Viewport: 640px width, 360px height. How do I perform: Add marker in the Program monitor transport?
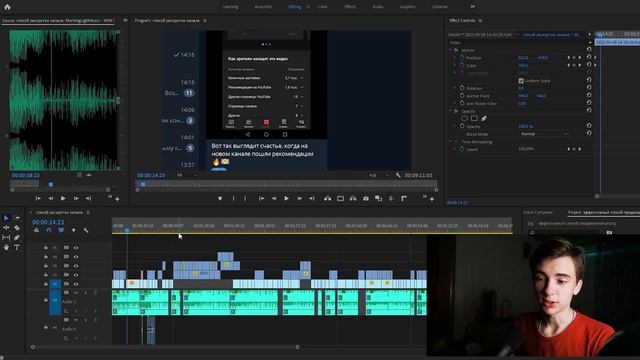220,199
